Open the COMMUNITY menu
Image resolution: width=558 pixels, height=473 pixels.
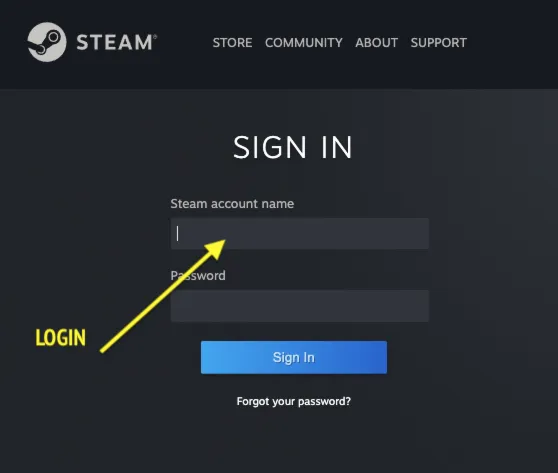coord(304,43)
